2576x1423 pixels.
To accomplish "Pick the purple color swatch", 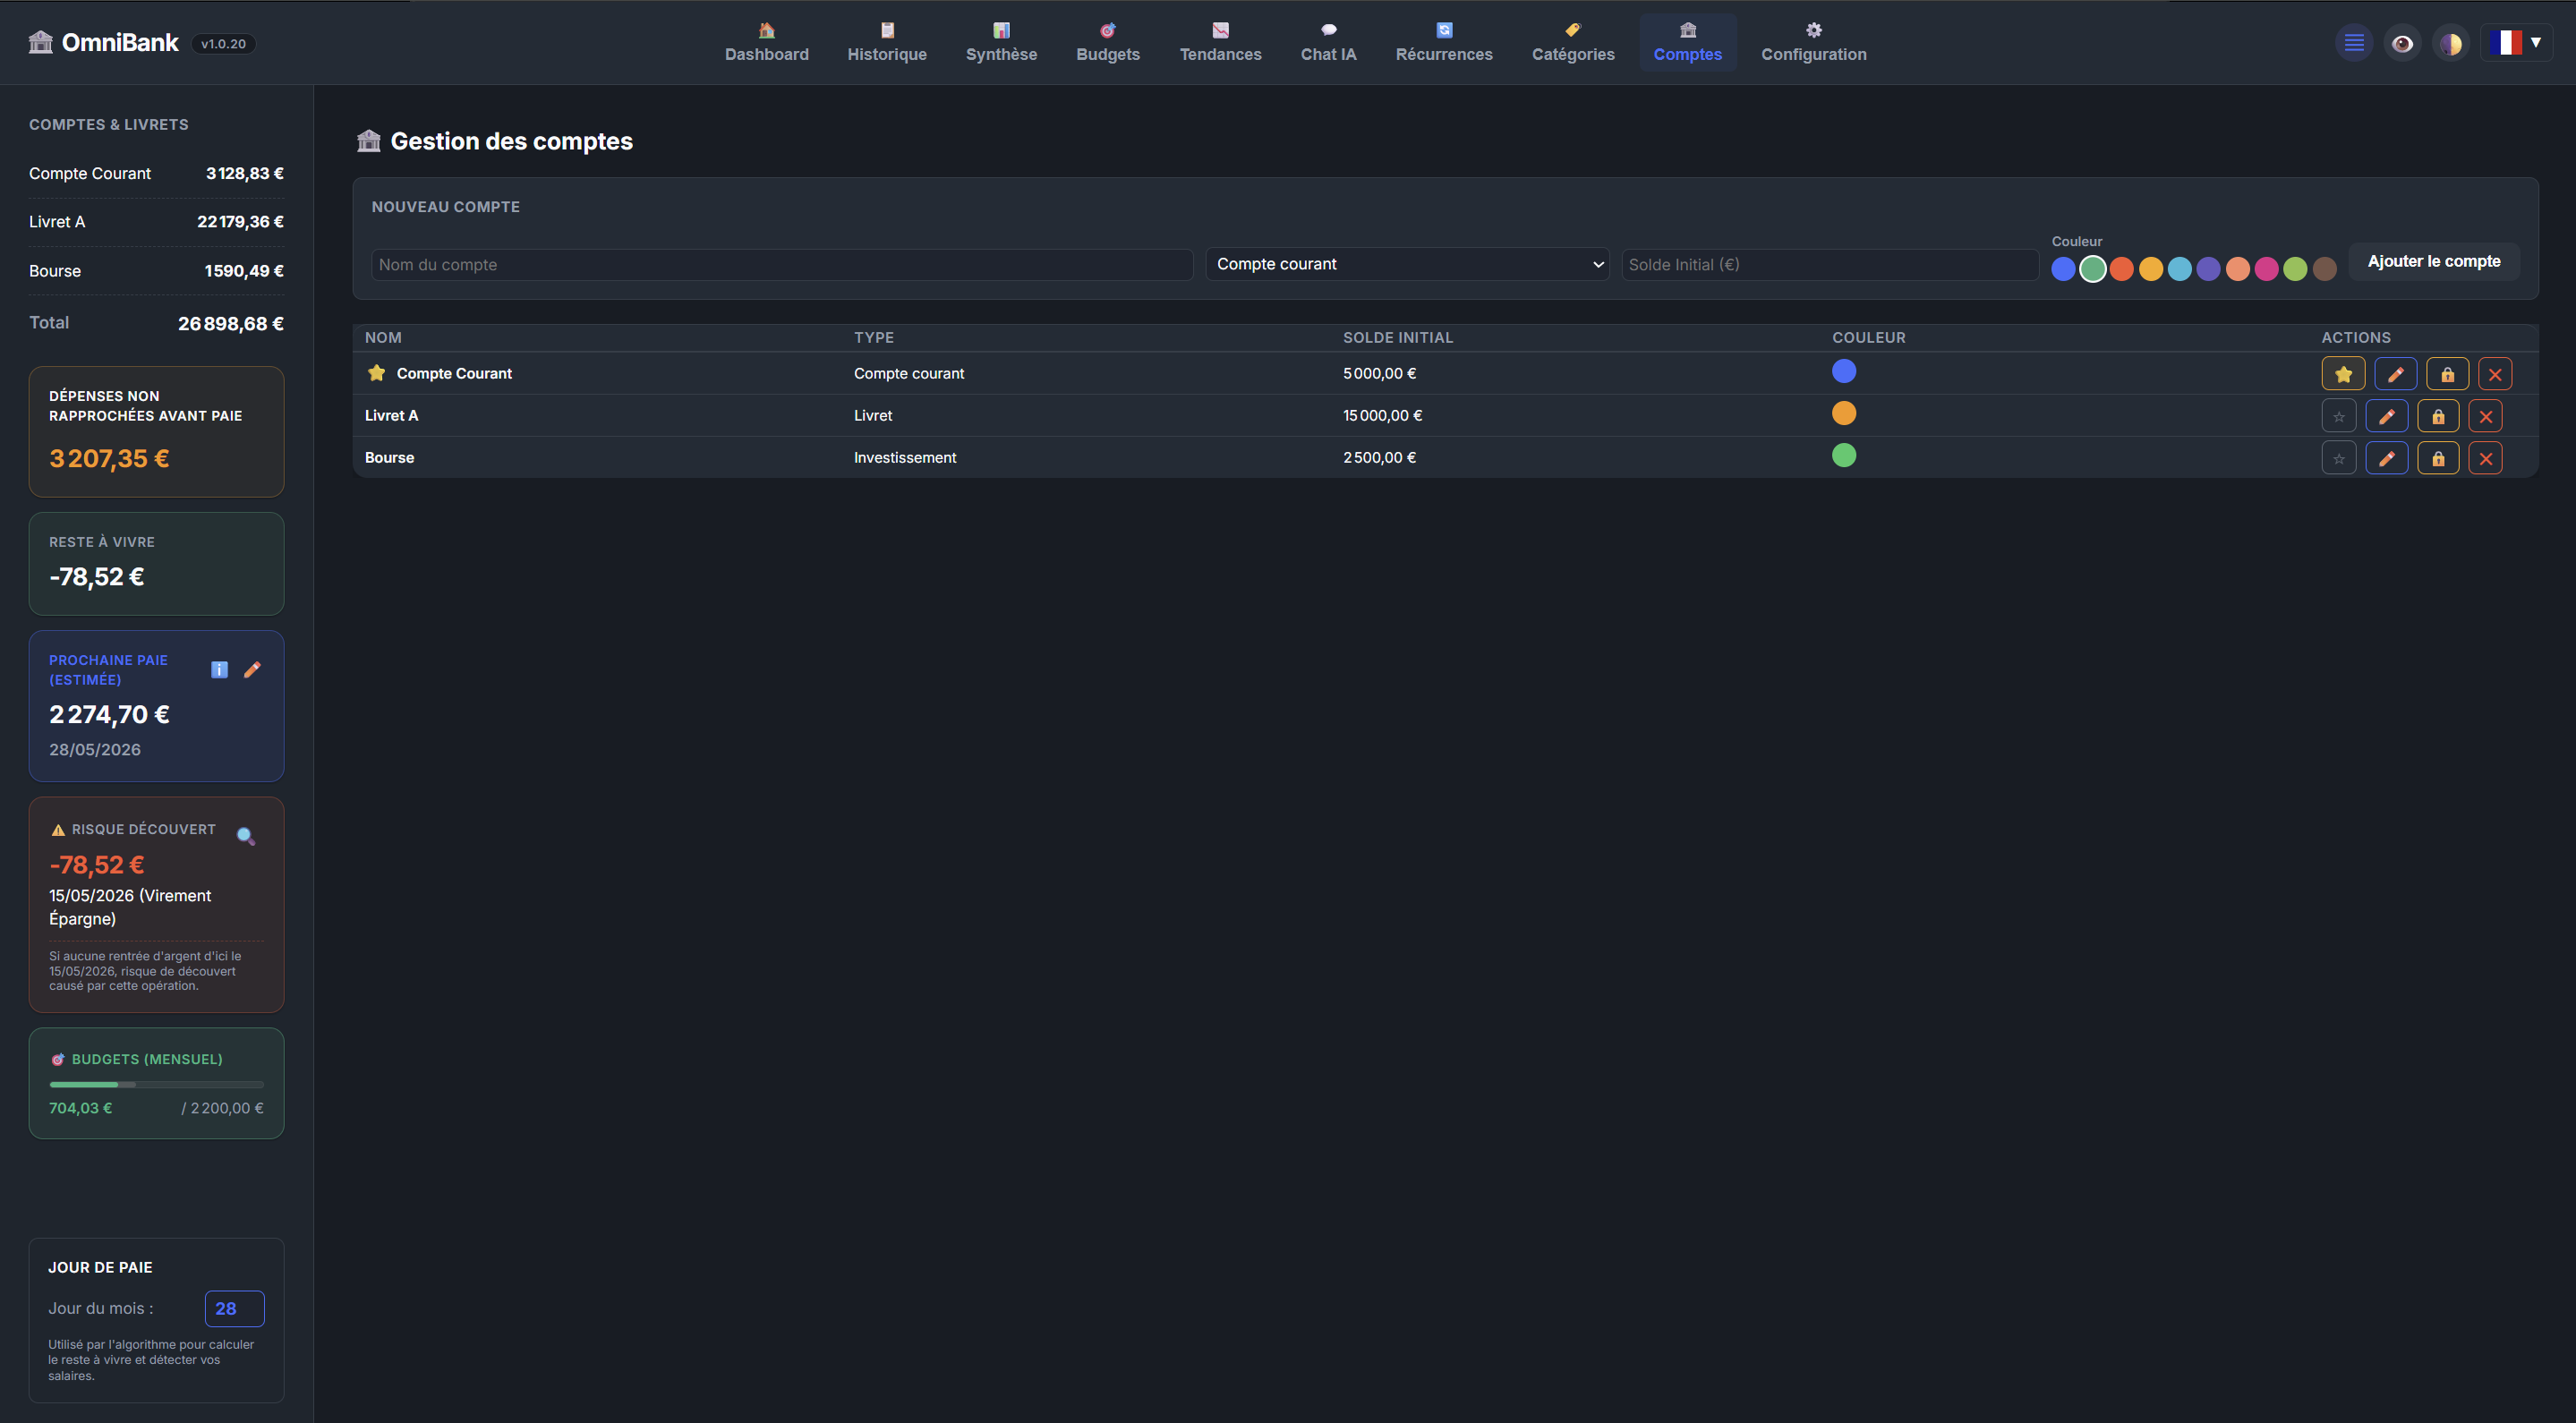I will click(x=2208, y=268).
